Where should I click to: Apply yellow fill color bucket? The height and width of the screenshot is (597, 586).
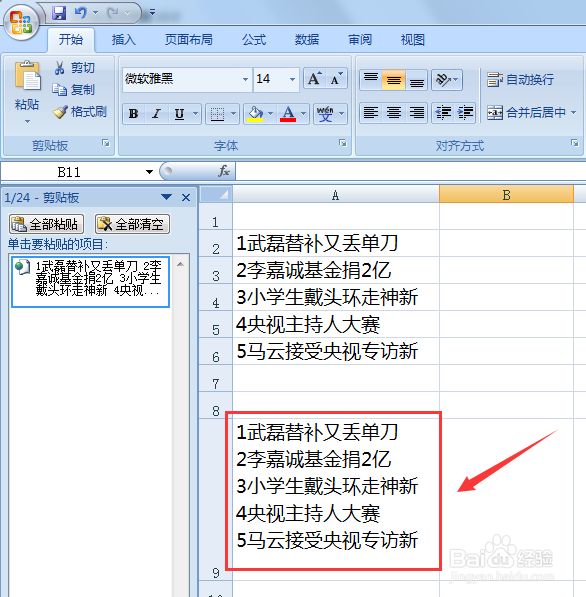(x=255, y=113)
